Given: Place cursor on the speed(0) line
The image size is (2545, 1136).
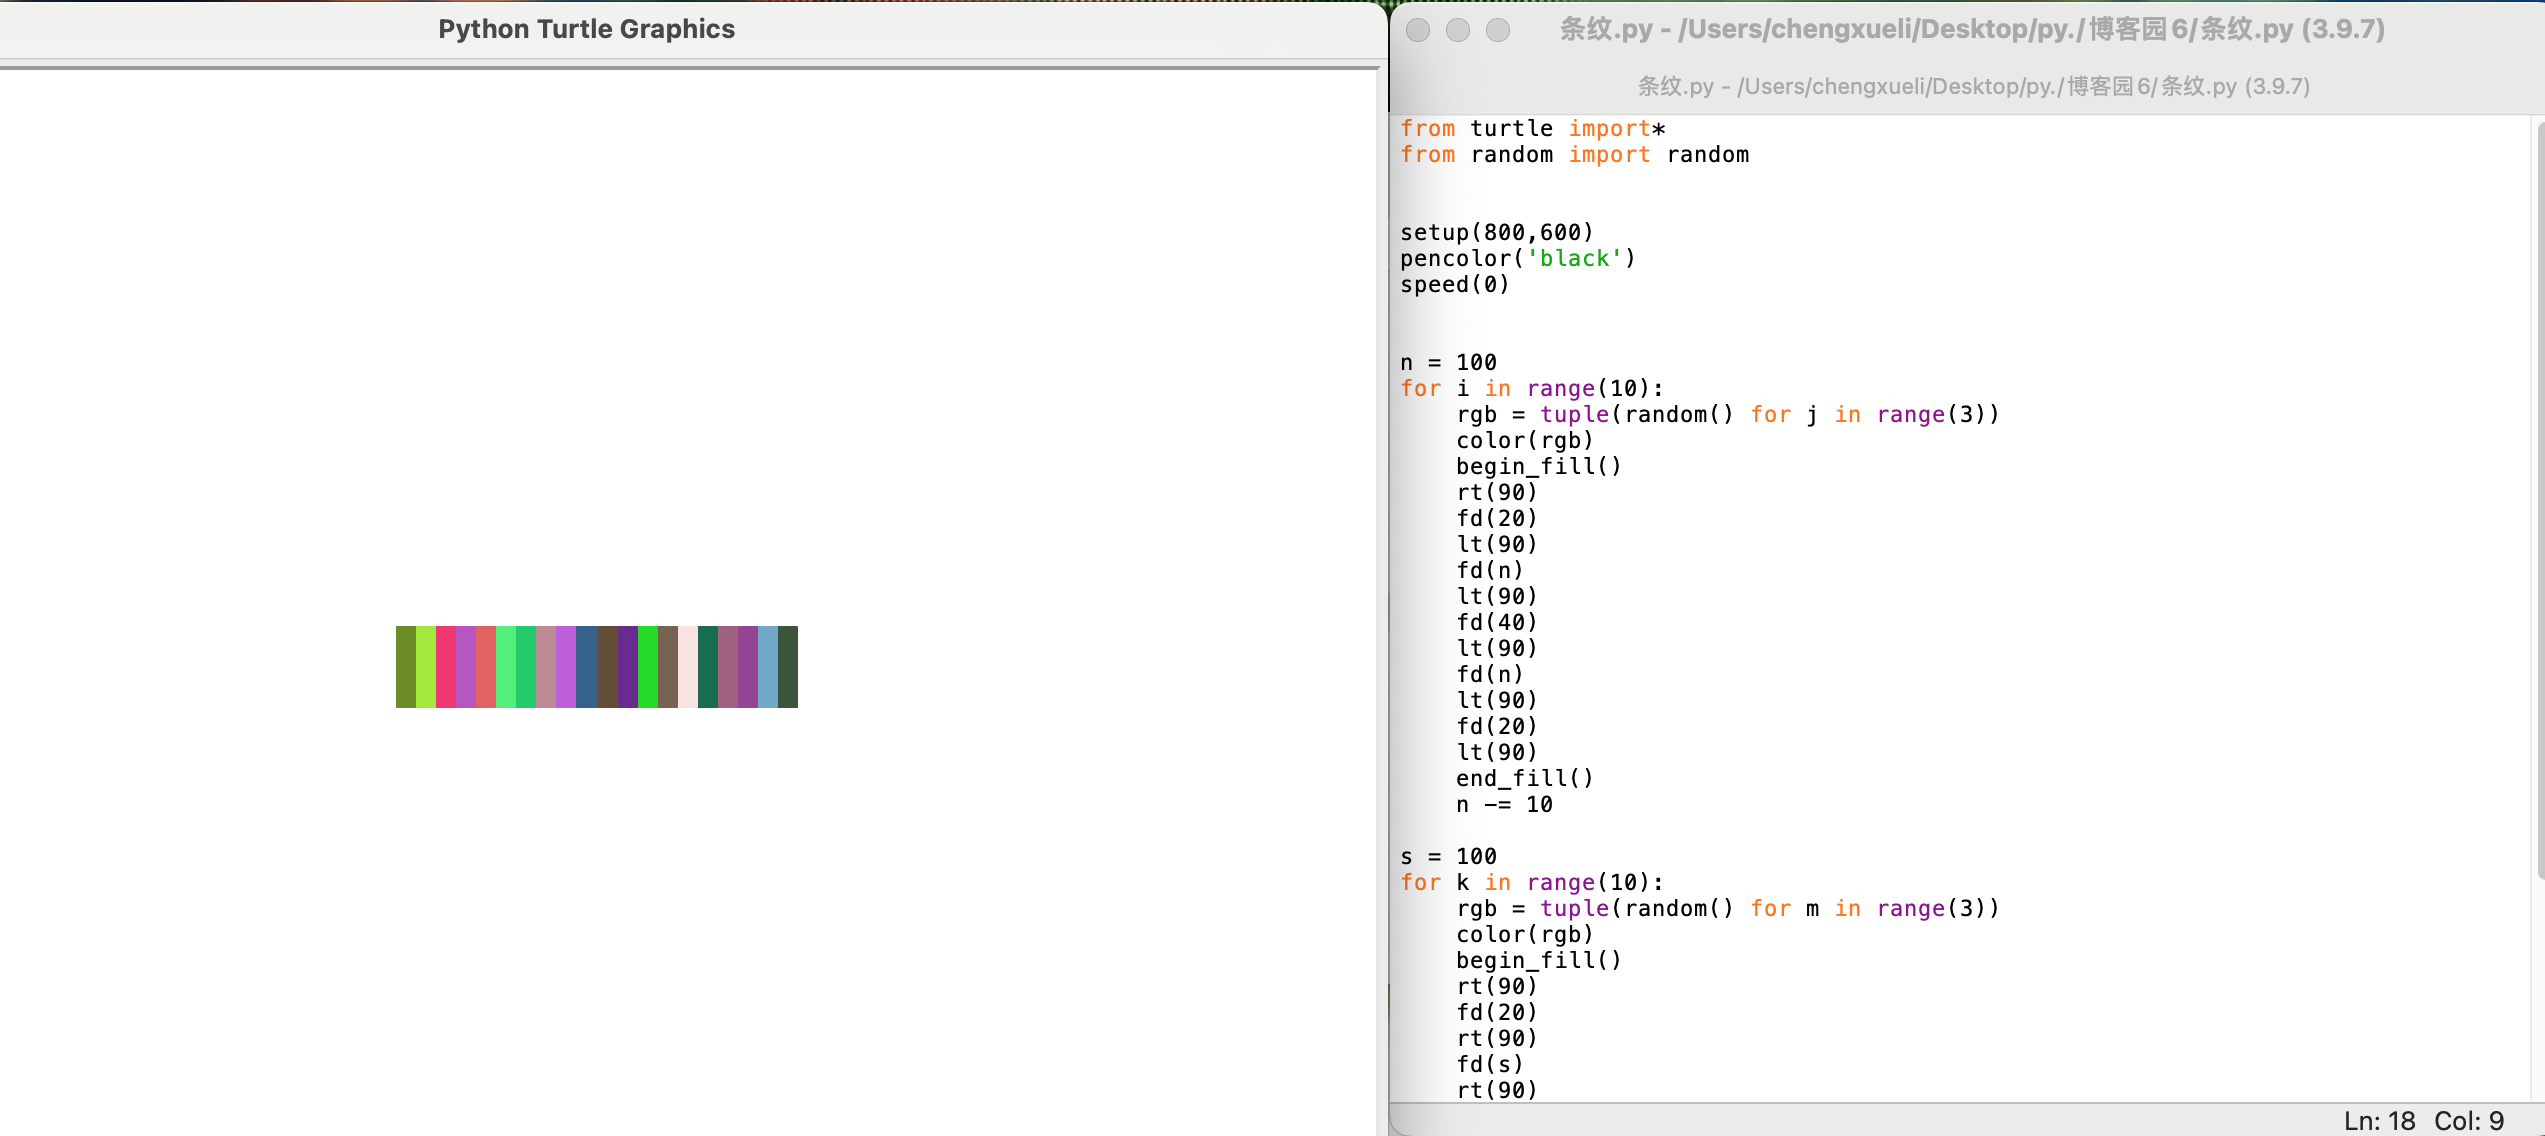Looking at the screenshot, I should click(x=1453, y=284).
